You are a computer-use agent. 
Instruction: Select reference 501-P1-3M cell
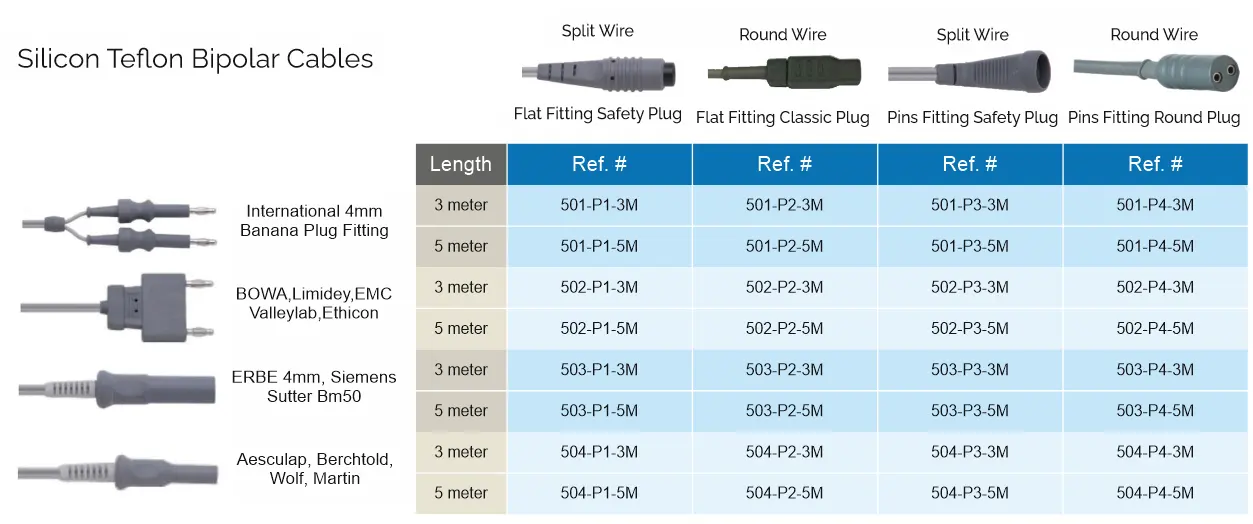pyautogui.click(x=599, y=205)
